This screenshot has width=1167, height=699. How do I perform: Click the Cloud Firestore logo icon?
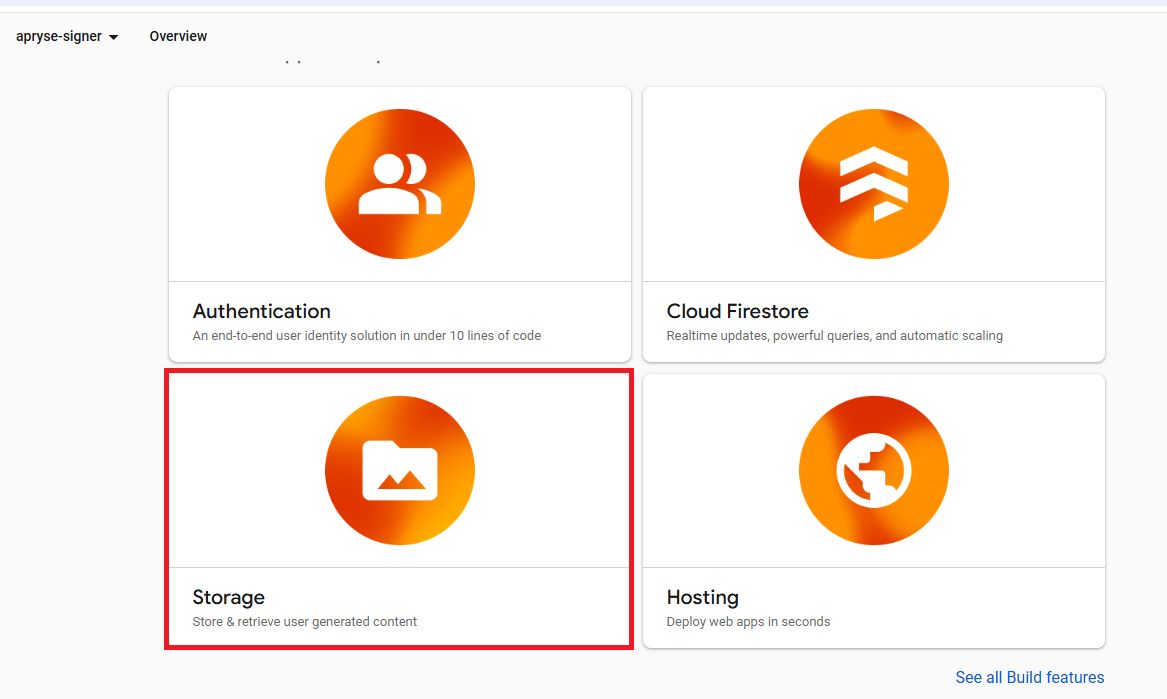[x=873, y=184]
